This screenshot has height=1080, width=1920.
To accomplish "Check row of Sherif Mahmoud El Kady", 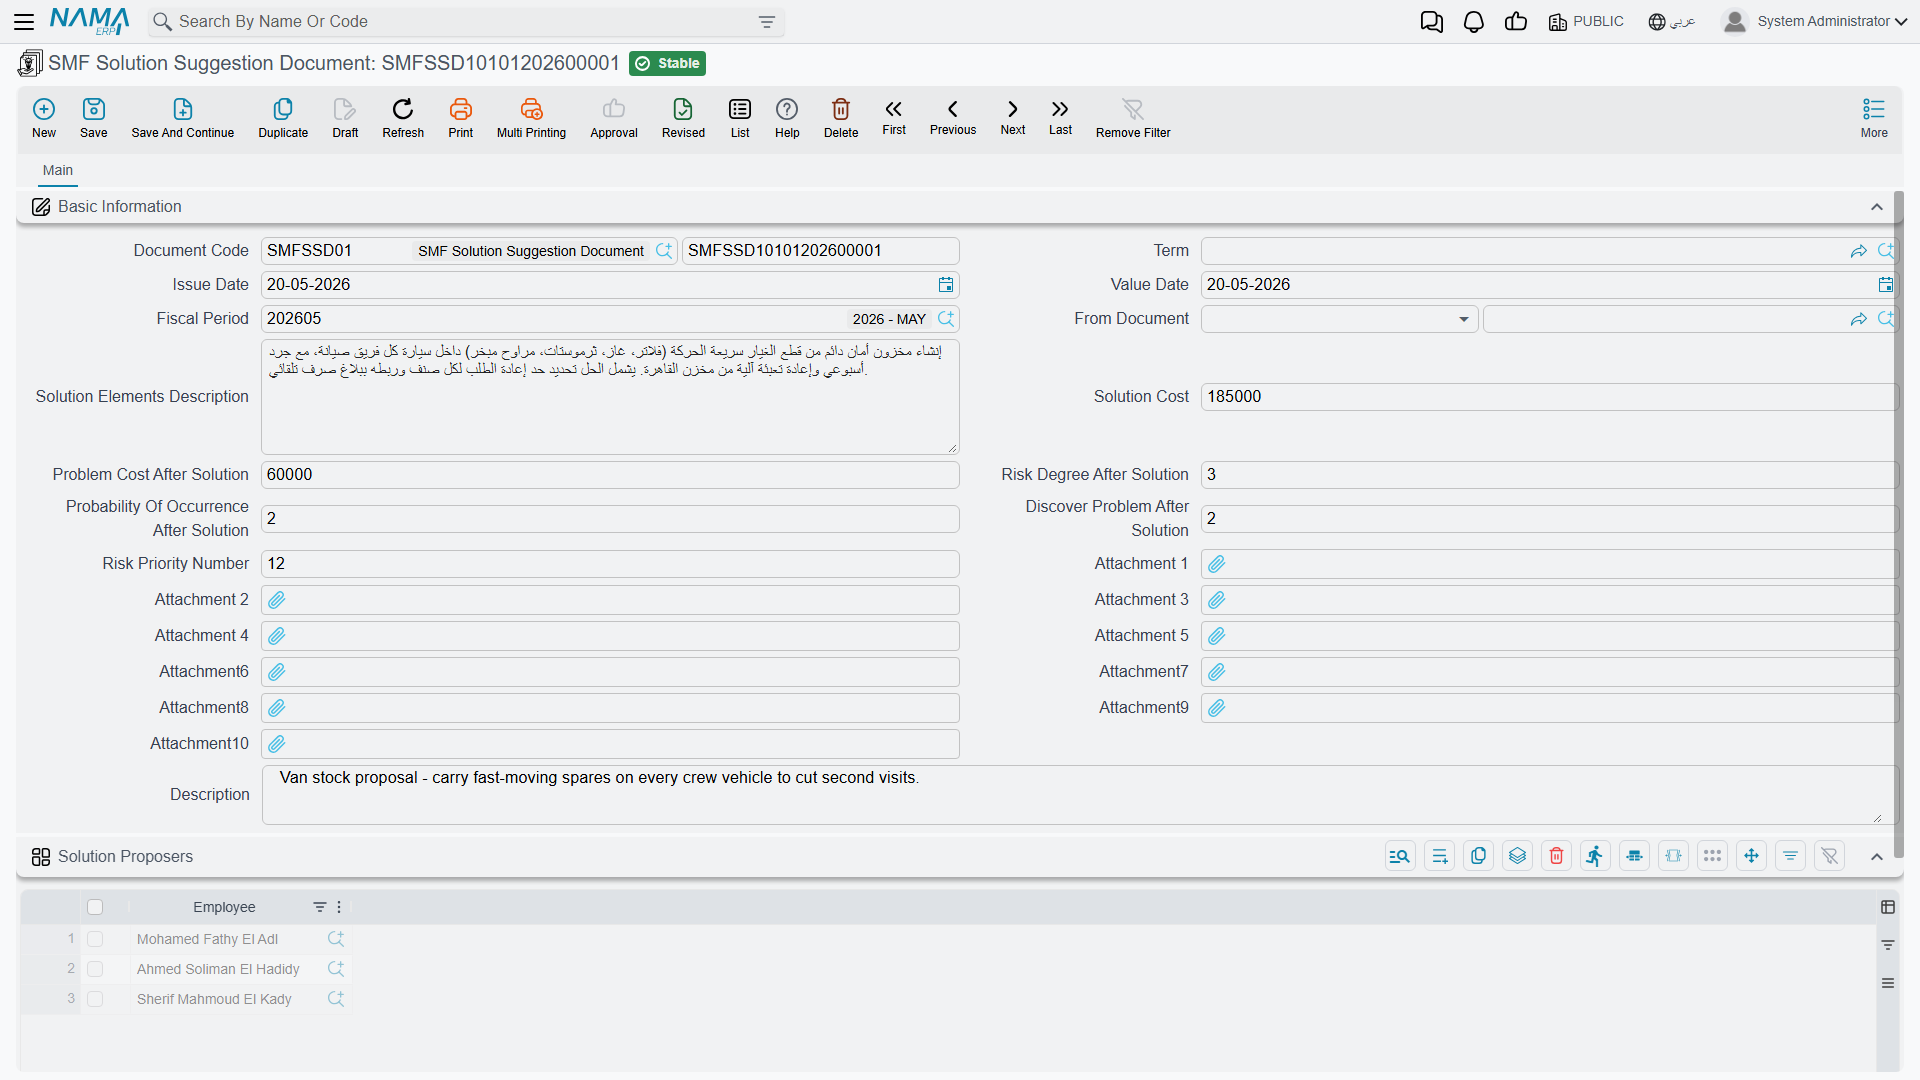I will [x=95, y=999].
